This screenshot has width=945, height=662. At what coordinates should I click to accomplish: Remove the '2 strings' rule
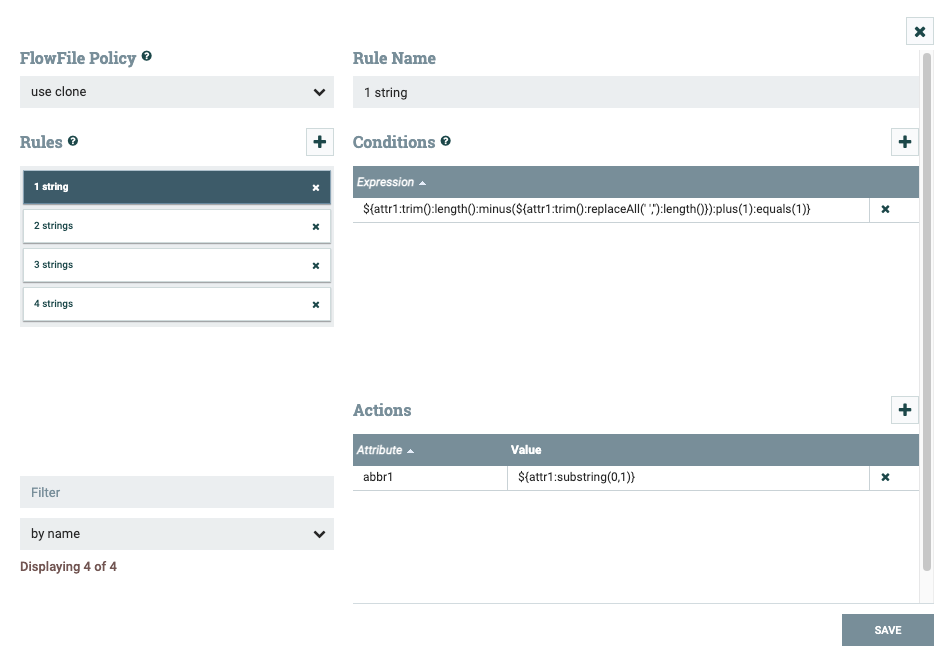(x=316, y=227)
